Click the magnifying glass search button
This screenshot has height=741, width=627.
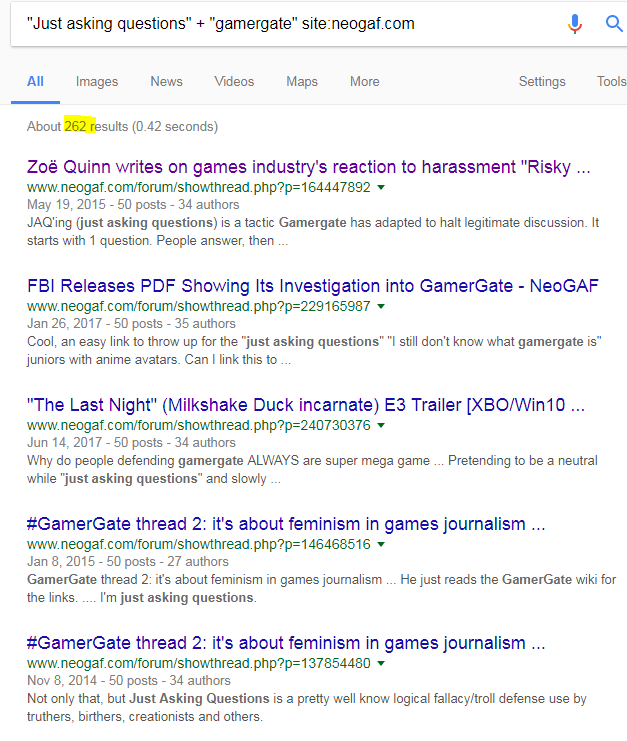click(x=614, y=23)
